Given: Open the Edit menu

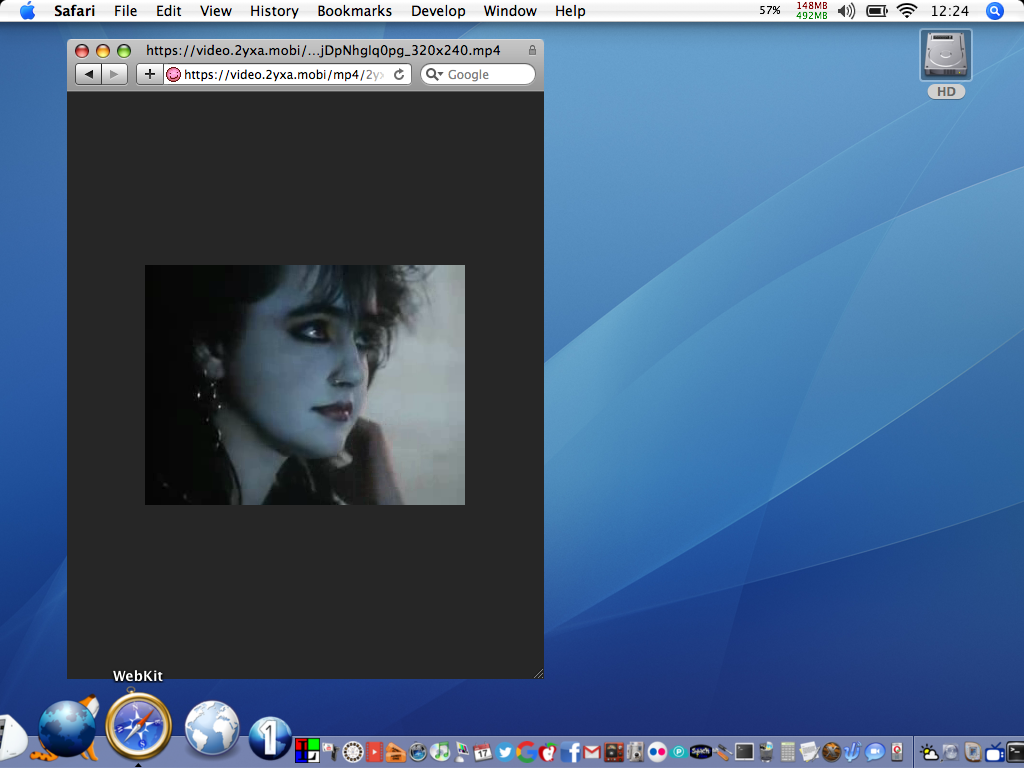Looking at the screenshot, I should 168,11.
